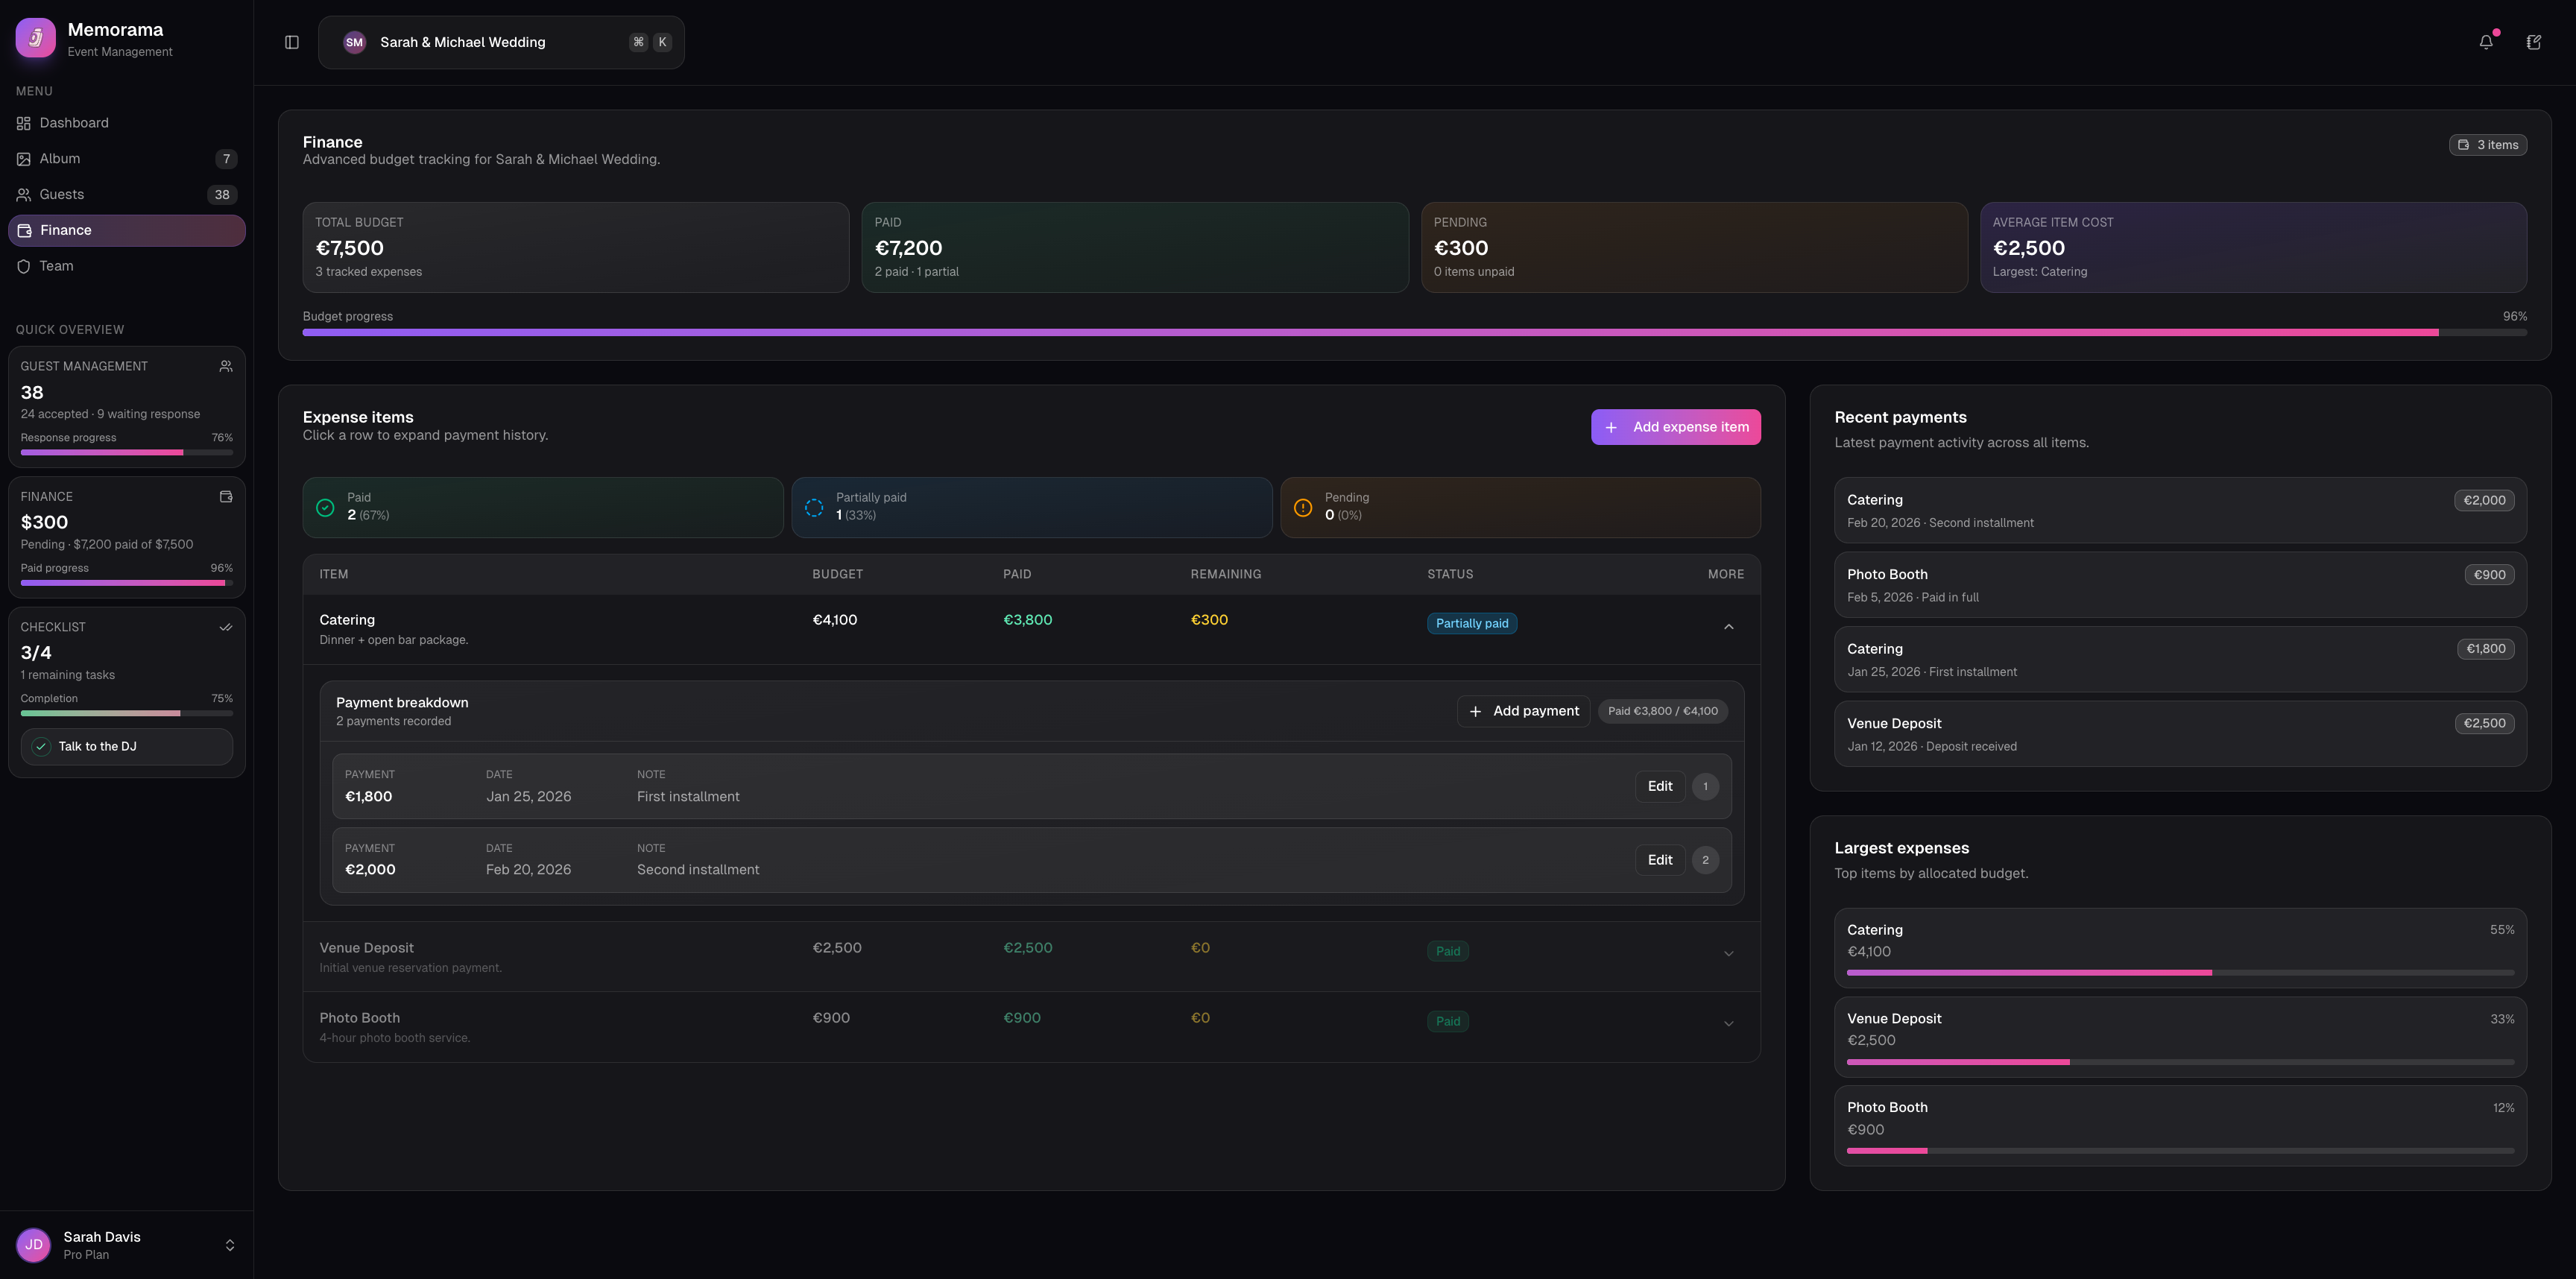Open the Sarah Davis account switcher
The height and width of the screenshot is (1279, 2576).
(127, 1245)
